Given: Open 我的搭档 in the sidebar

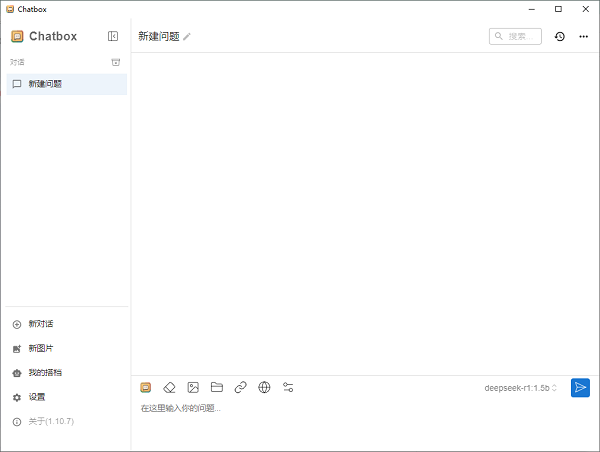Looking at the screenshot, I should click(44, 372).
